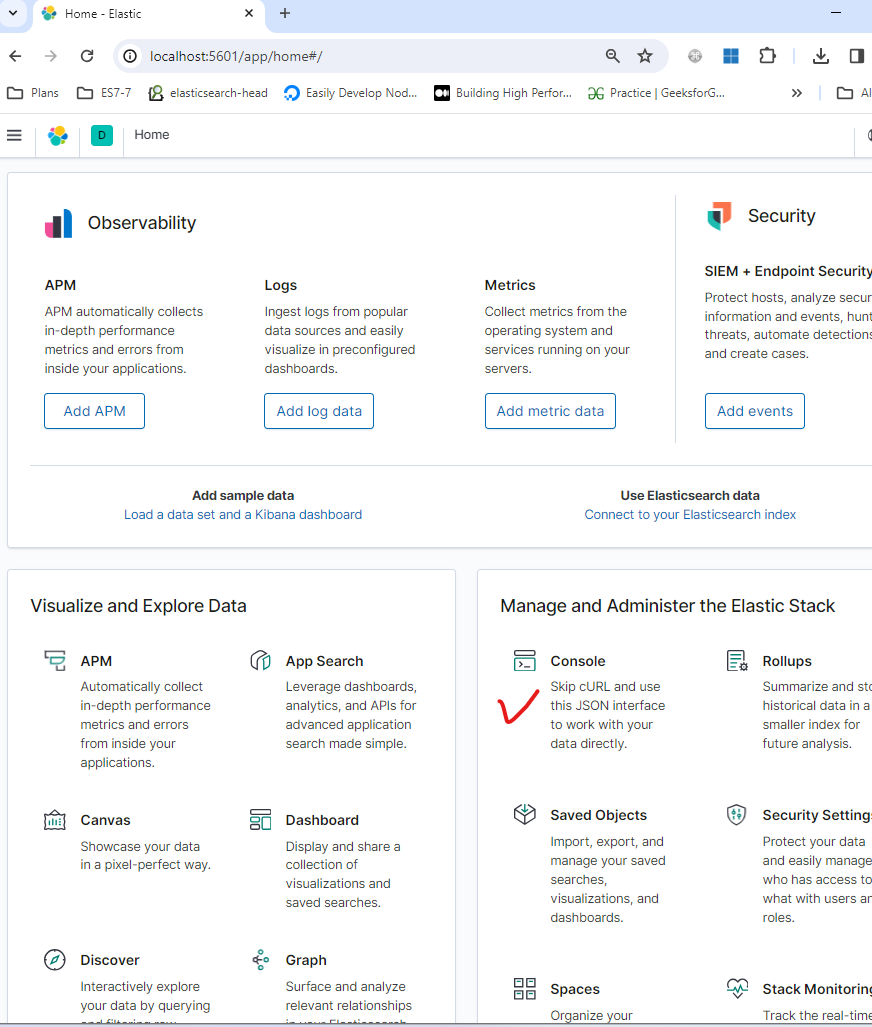Click the Saved Objects icon

click(524, 813)
